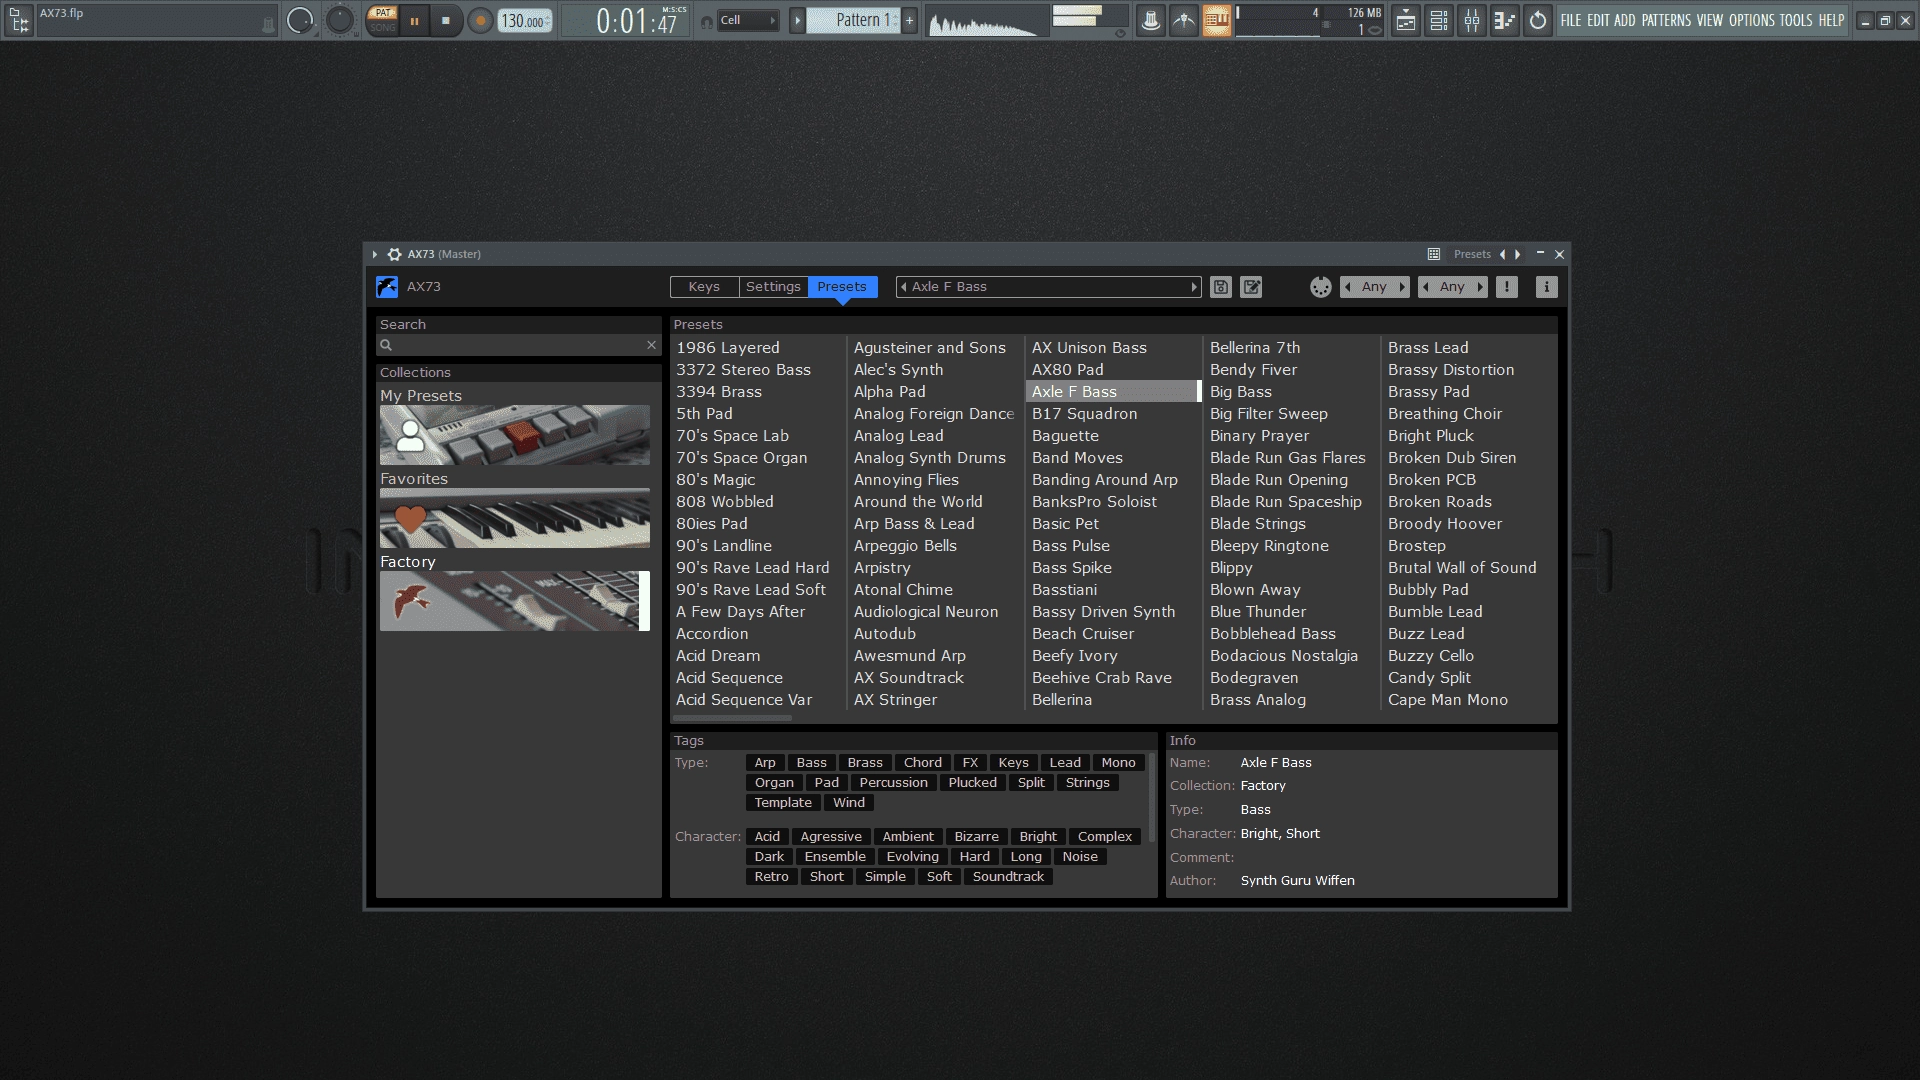1920x1080 pixels.
Task: Open the PATTERNS menu
Action: click(x=1666, y=20)
